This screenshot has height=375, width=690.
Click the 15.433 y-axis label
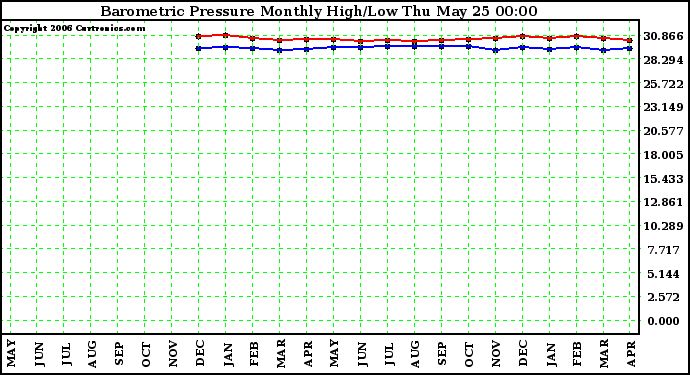(663, 179)
